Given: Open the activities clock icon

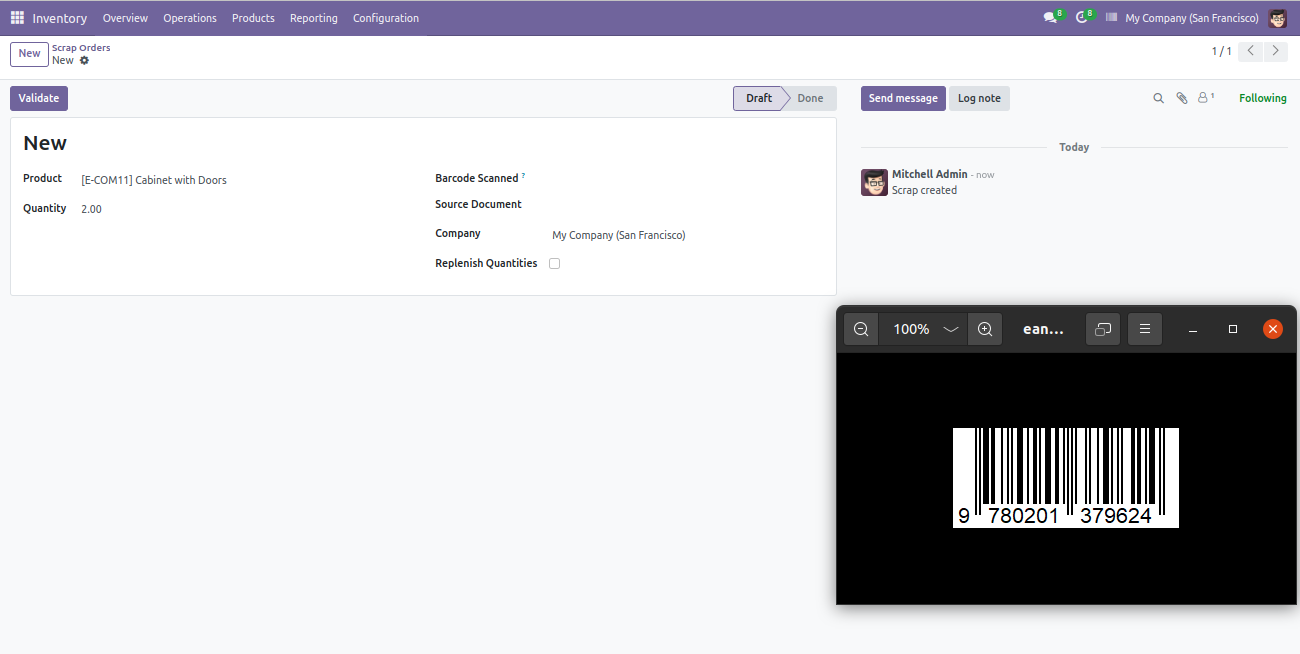Looking at the screenshot, I should [1081, 18].
